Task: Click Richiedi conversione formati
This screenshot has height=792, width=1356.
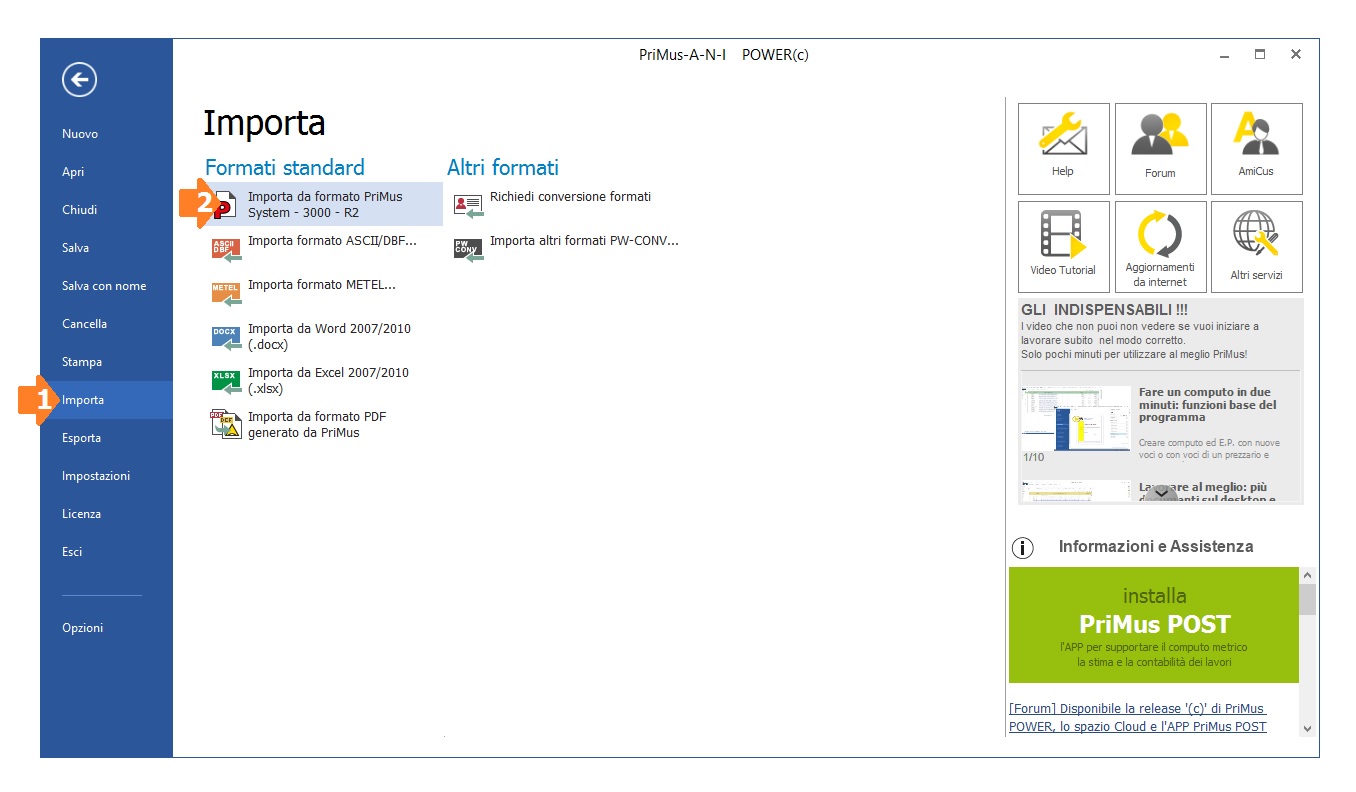Action: tap(570, 197)
